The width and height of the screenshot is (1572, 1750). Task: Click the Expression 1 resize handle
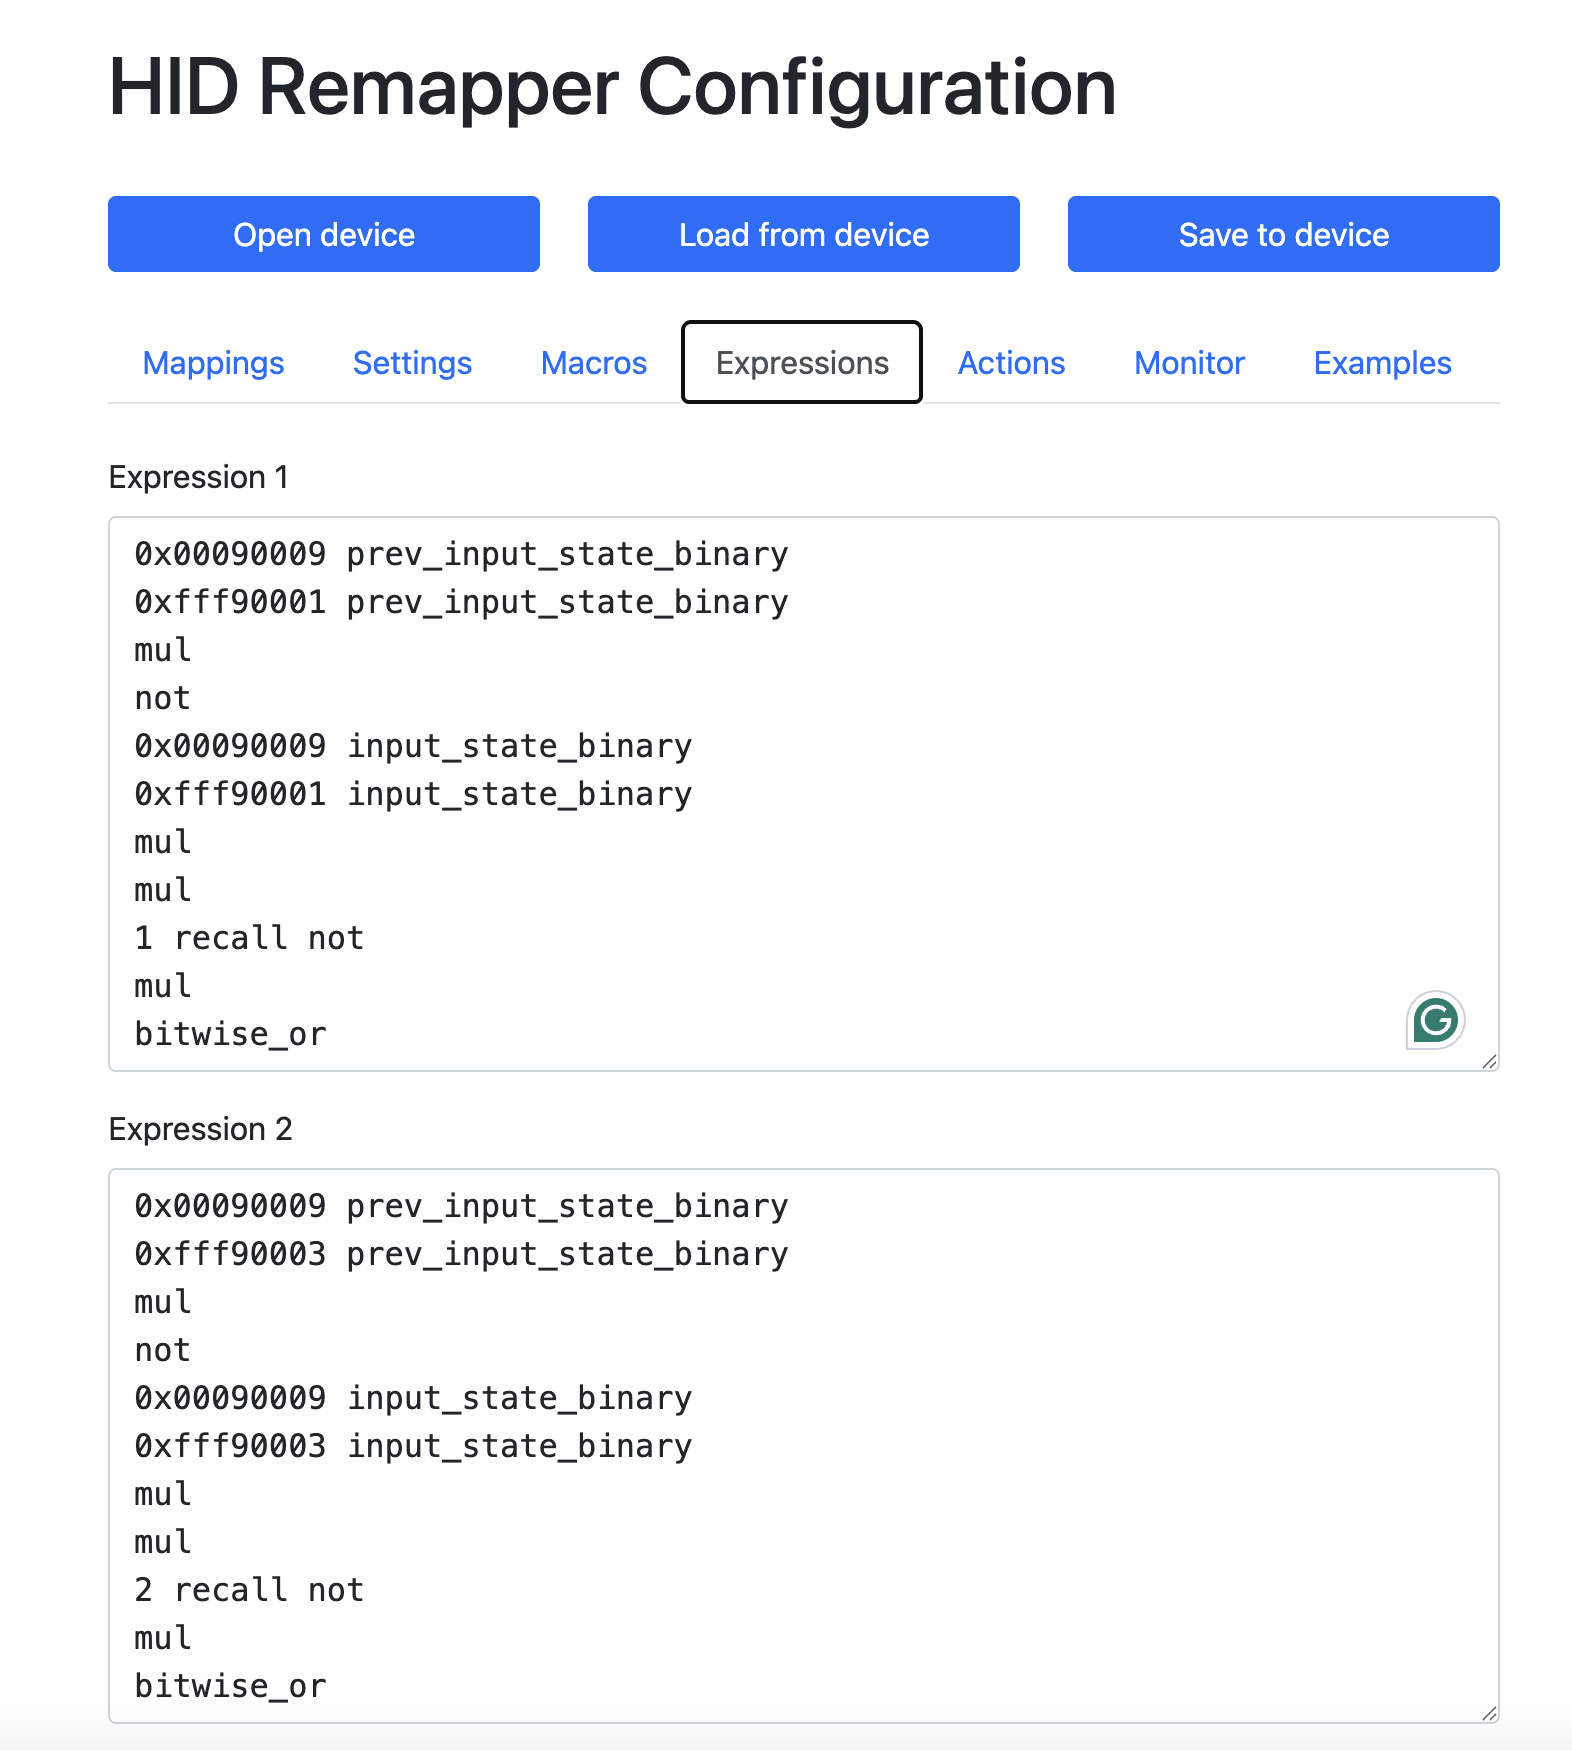point(1489,1061)
